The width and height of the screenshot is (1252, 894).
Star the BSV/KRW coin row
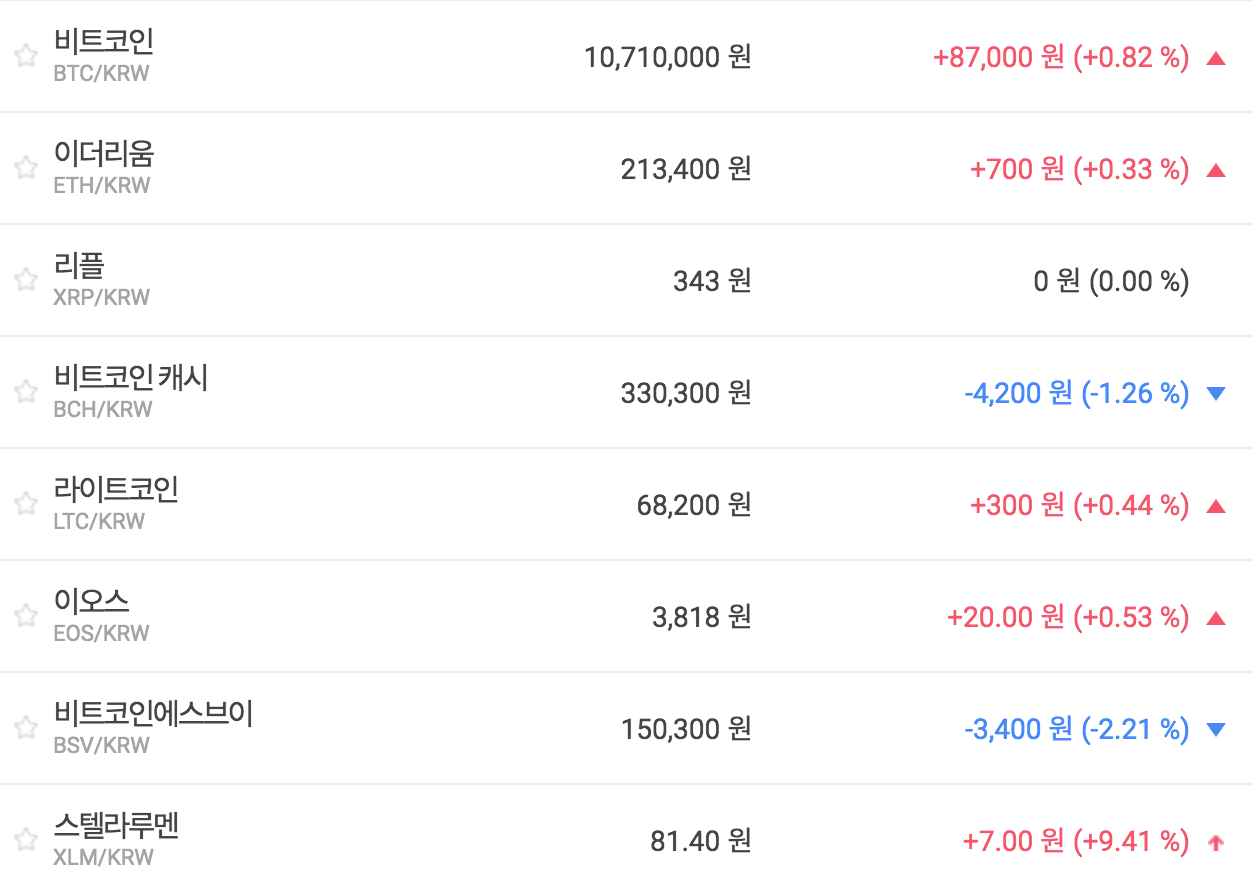pos(26,728)
